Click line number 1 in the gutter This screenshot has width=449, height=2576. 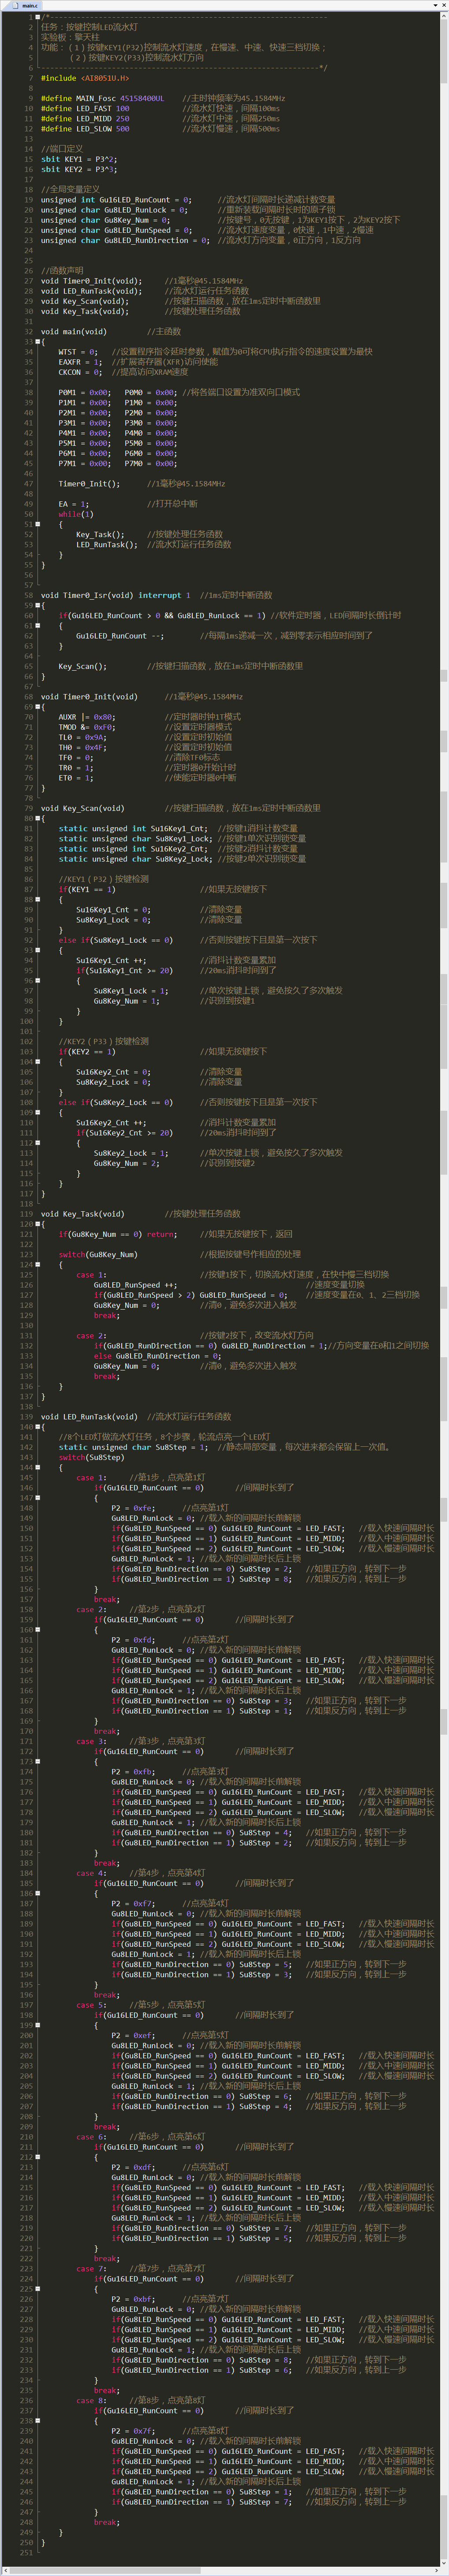pyautogui.click(x=30, y=17)
